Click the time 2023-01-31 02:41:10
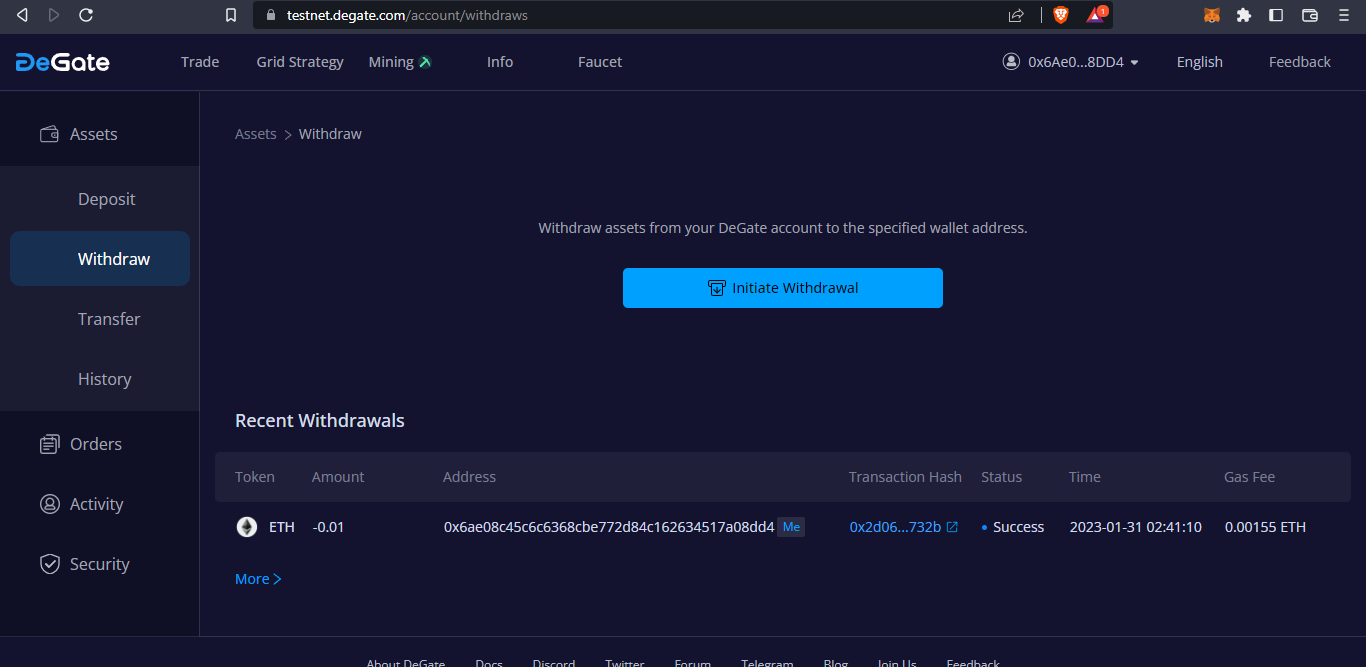The image size is (1366, 667). tap(1136, 527)
